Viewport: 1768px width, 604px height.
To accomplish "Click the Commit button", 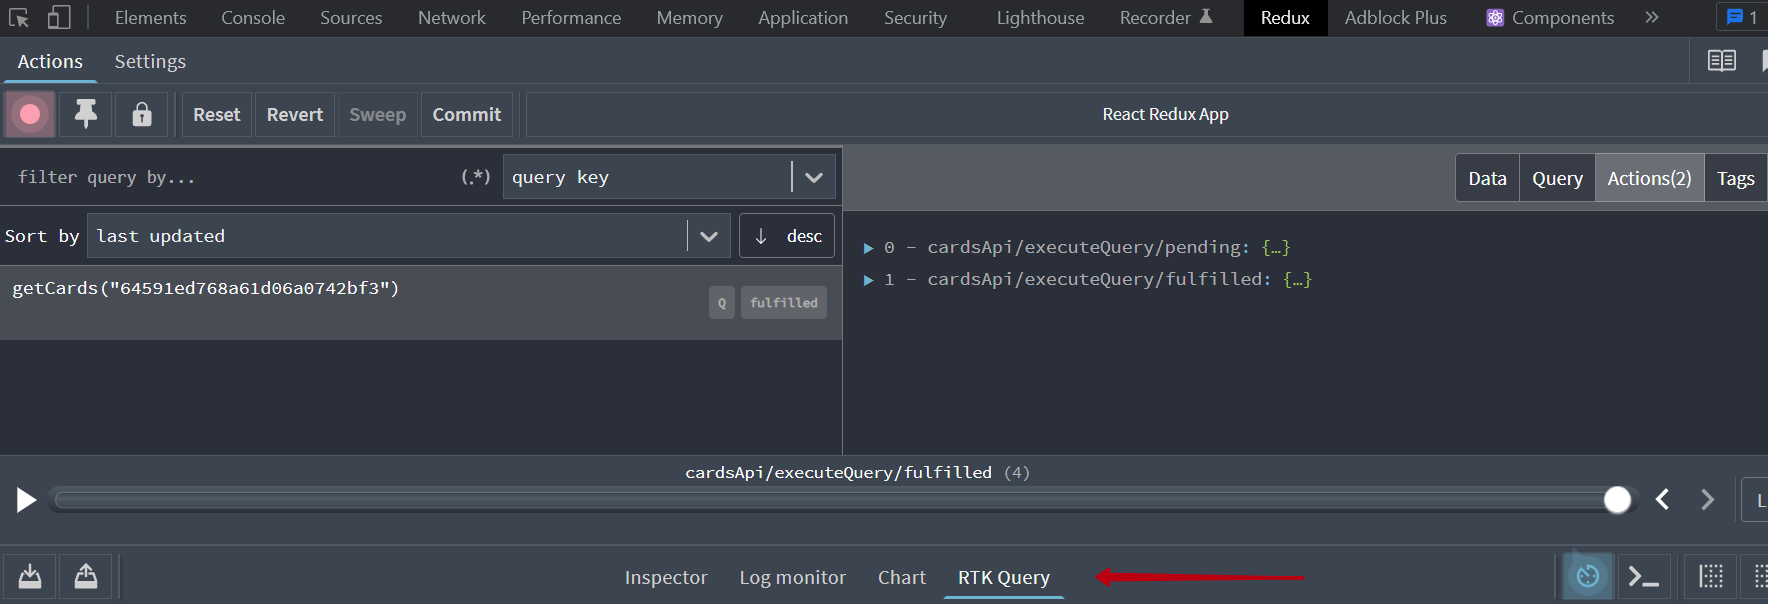I will (x=466, y=114).
